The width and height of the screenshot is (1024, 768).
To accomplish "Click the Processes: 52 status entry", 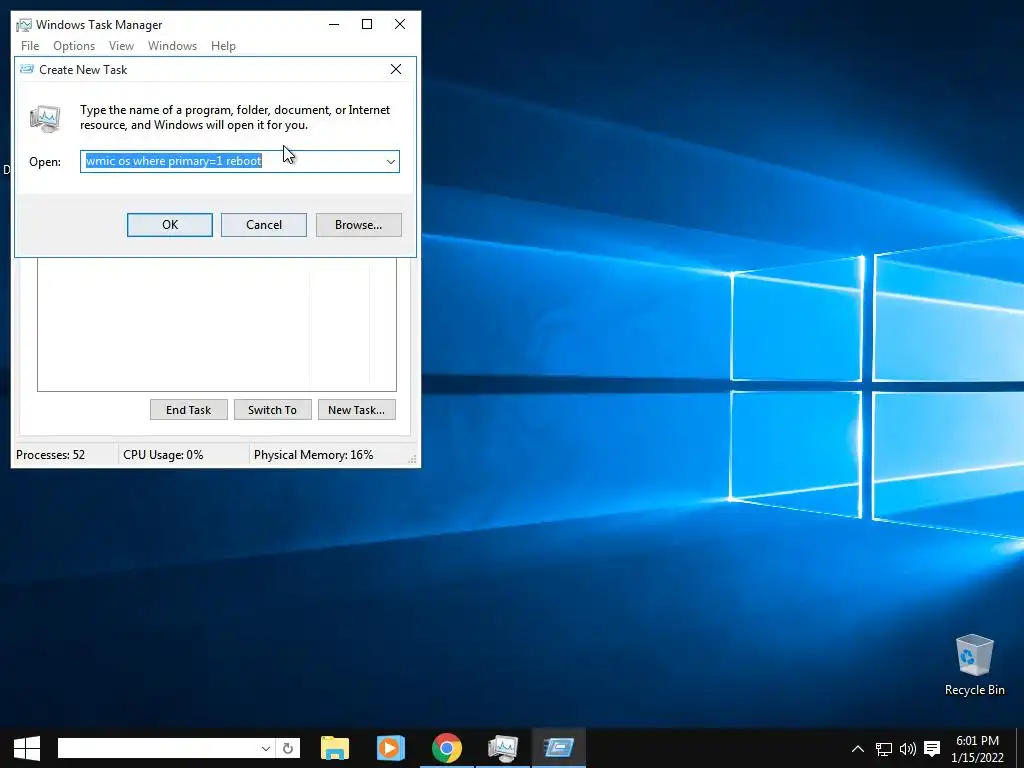I will 50,455.
